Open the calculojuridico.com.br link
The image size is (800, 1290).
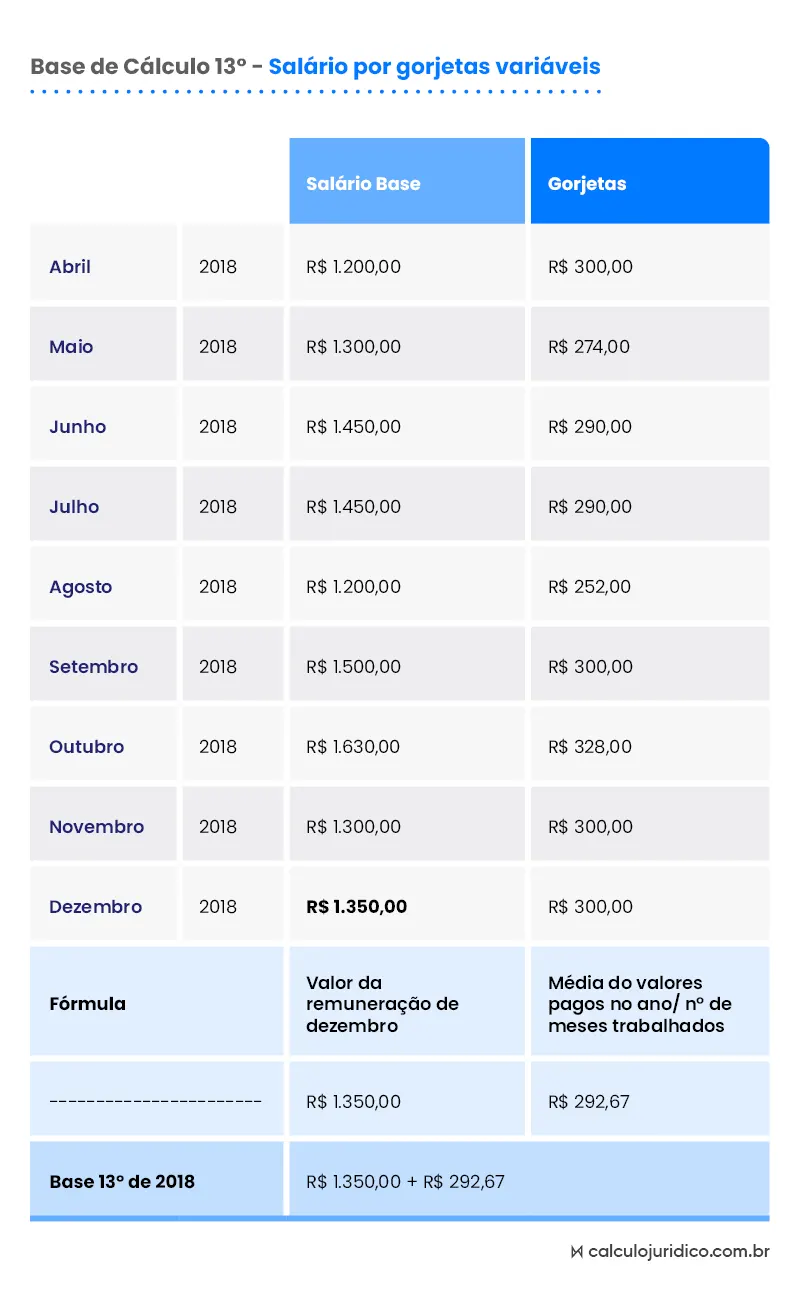click(x=679, y=1252)
